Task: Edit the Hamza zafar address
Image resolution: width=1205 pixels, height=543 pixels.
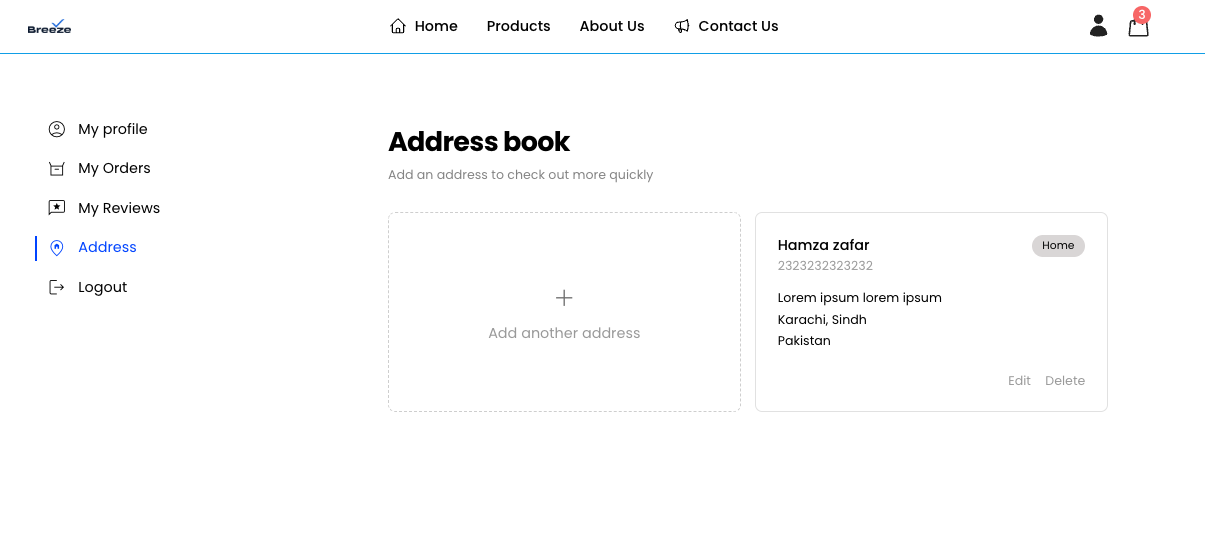Action: [1019, 381]
